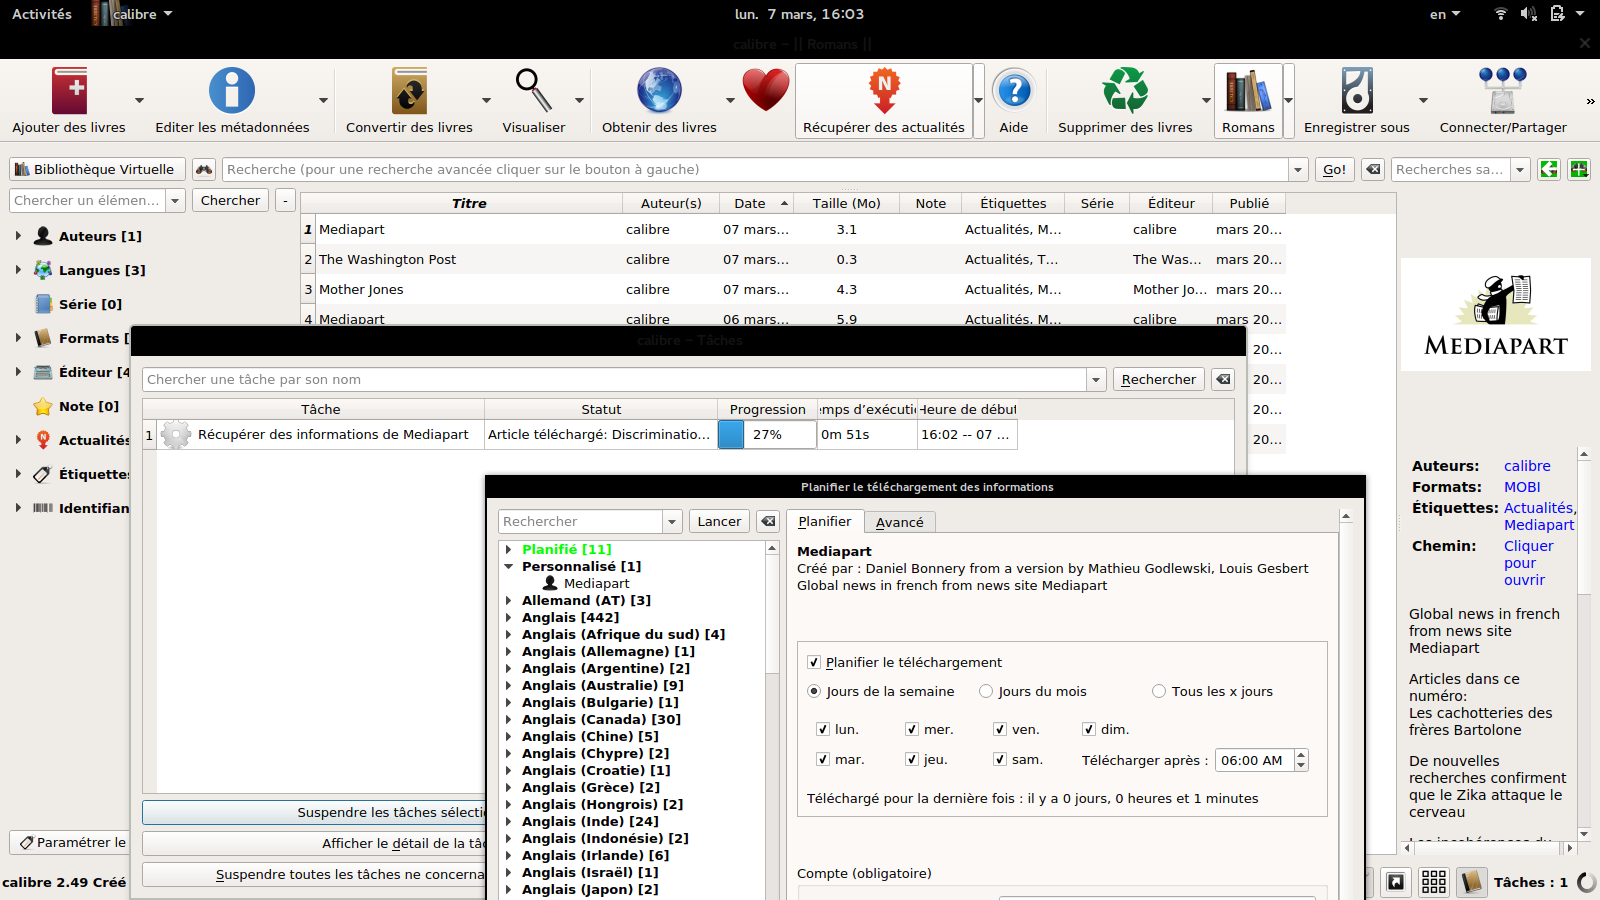Click the Récupérer des actualités icon
1600x900 pixels.
pyautogui.click(x=884, y=91)
